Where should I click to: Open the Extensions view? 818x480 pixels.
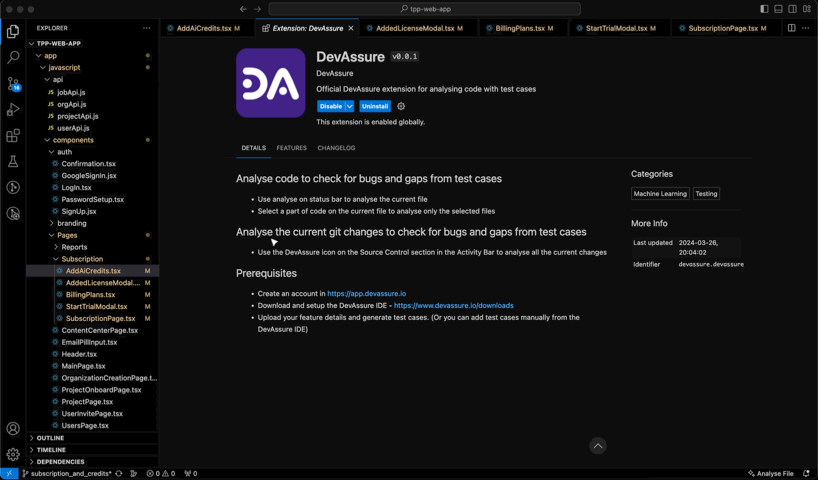click(x=13, y=136)
